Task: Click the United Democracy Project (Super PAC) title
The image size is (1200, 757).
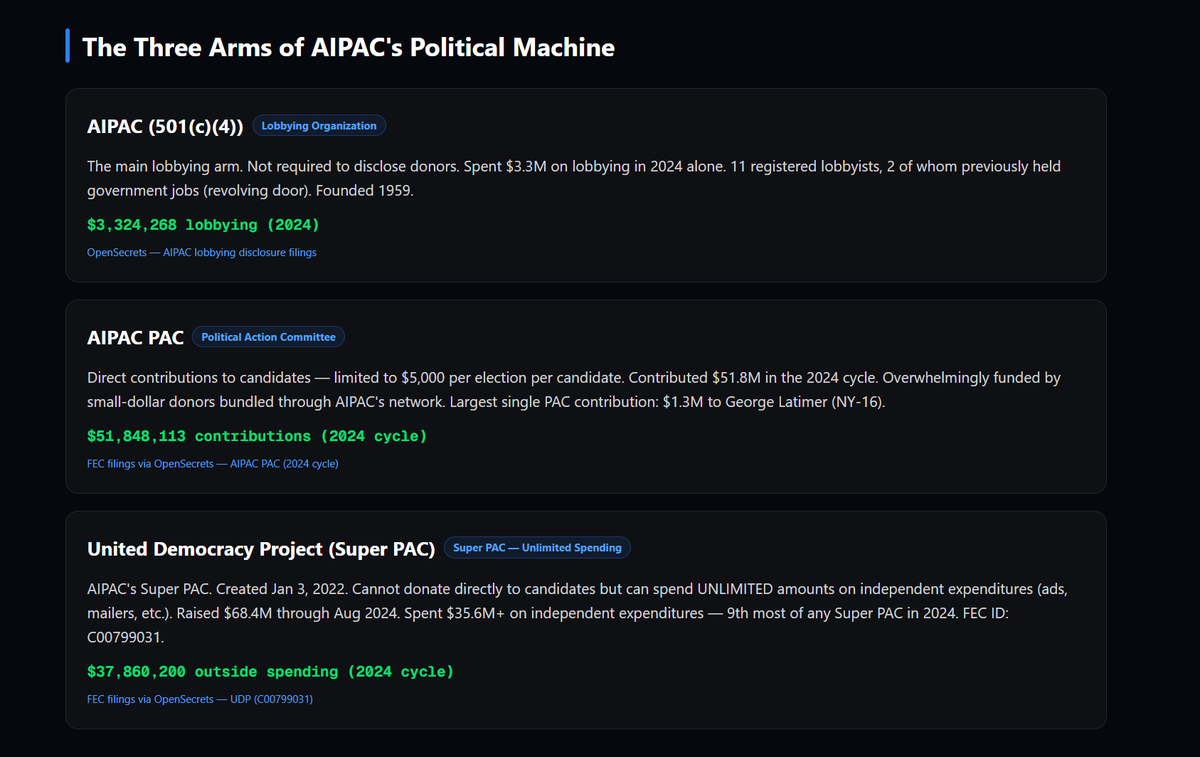Action: pos(261,548)
